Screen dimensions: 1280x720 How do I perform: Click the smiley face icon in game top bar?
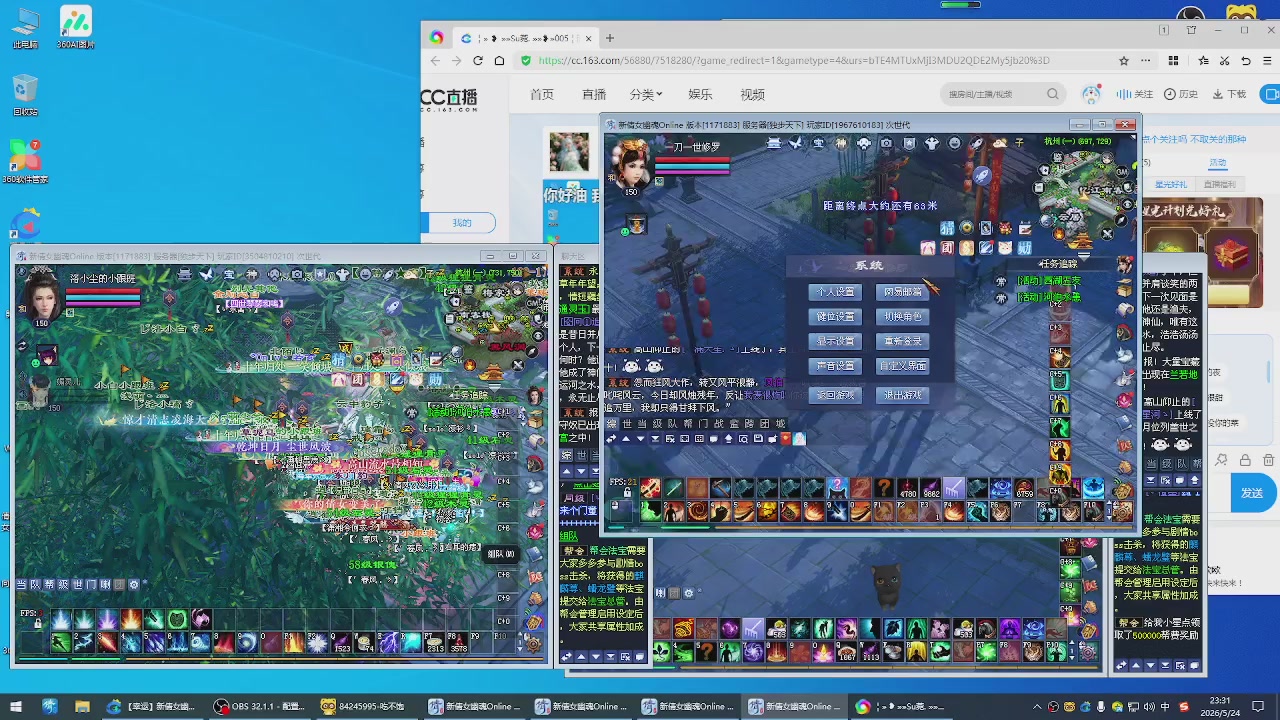[954, 144]
